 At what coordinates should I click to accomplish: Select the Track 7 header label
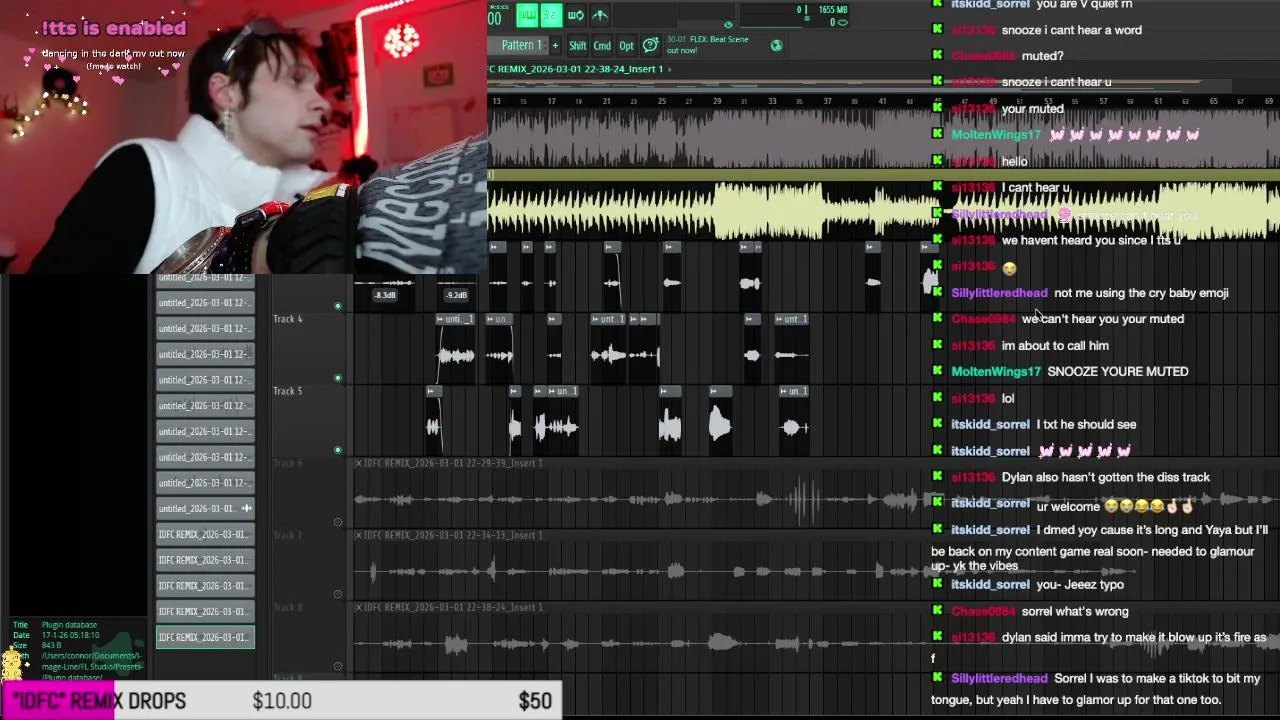[288, 535]
